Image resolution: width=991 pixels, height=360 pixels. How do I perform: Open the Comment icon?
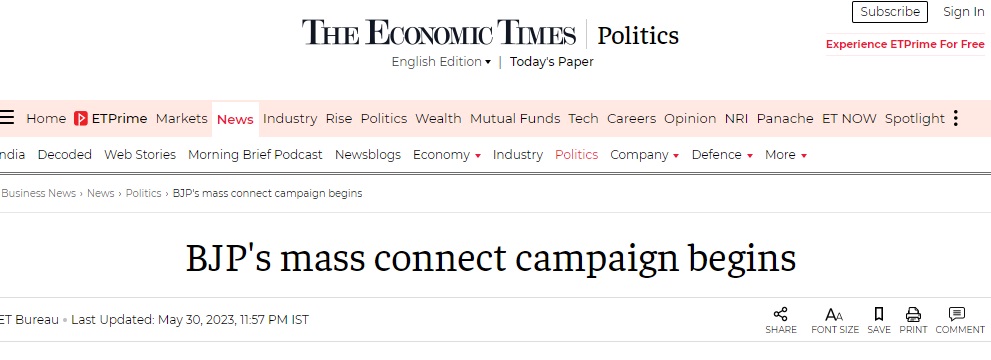[957, 314]
